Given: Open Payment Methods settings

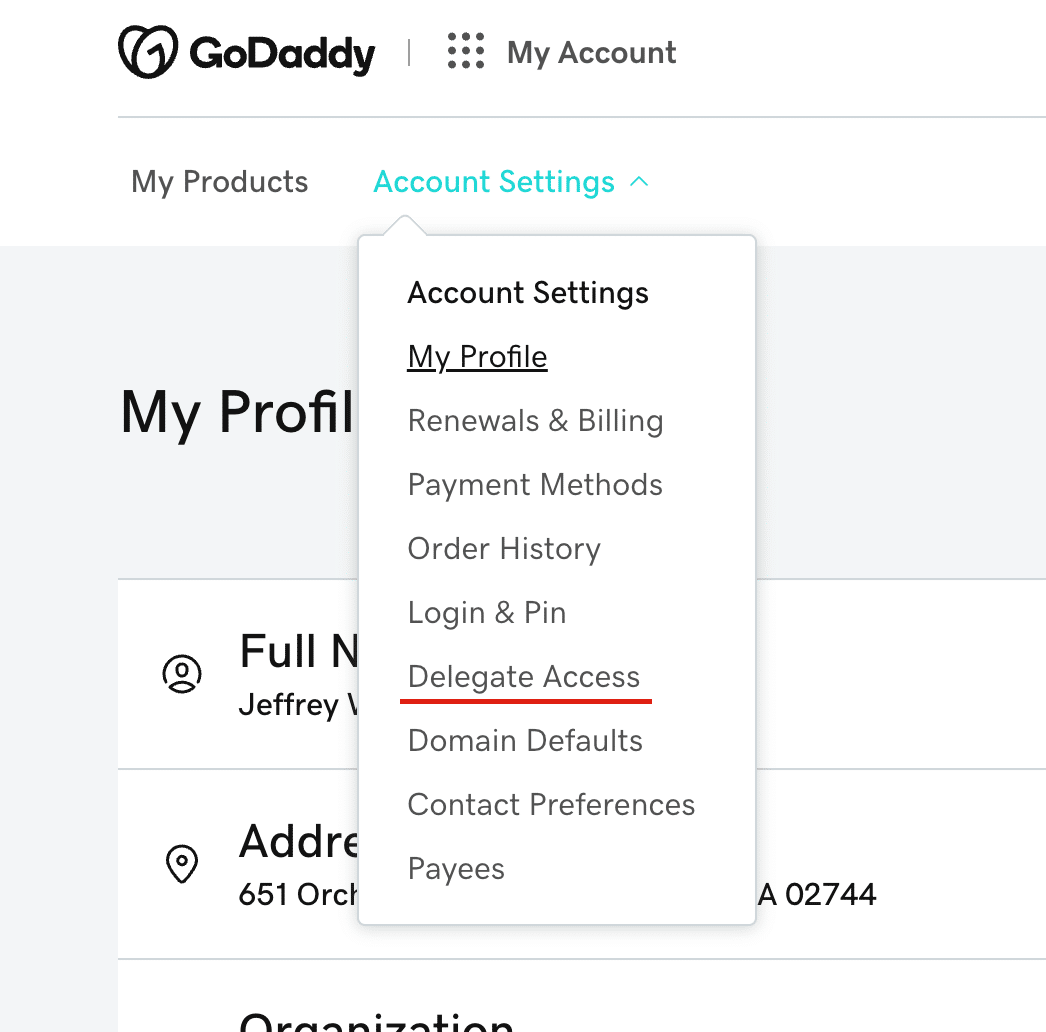Looking at the screenshot, I should click(535, 485).
